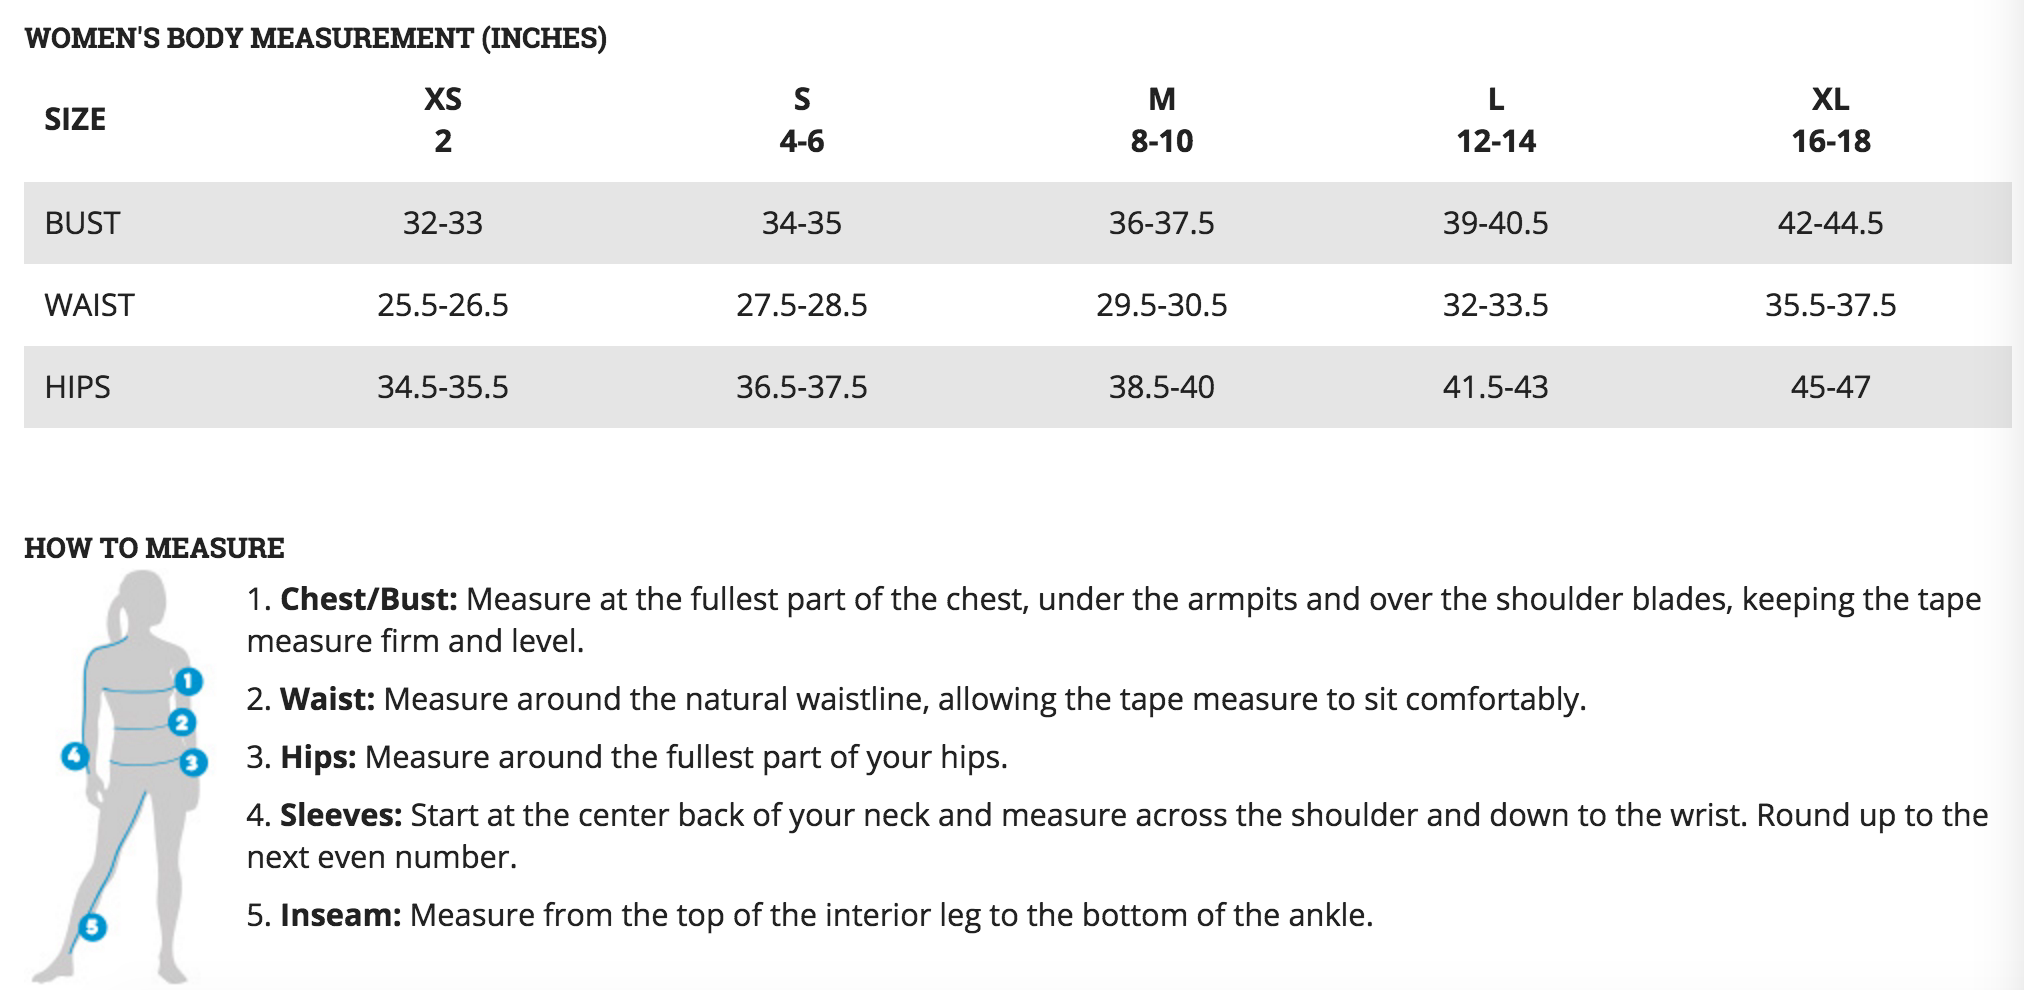Click the WAIST row label

click(89, 305)
